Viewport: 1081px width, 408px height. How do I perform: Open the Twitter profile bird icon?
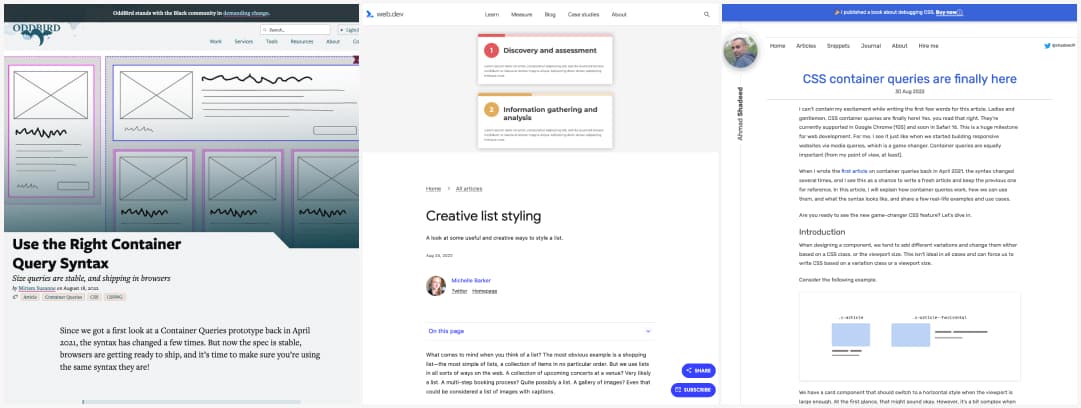[x=1048, y=46]
